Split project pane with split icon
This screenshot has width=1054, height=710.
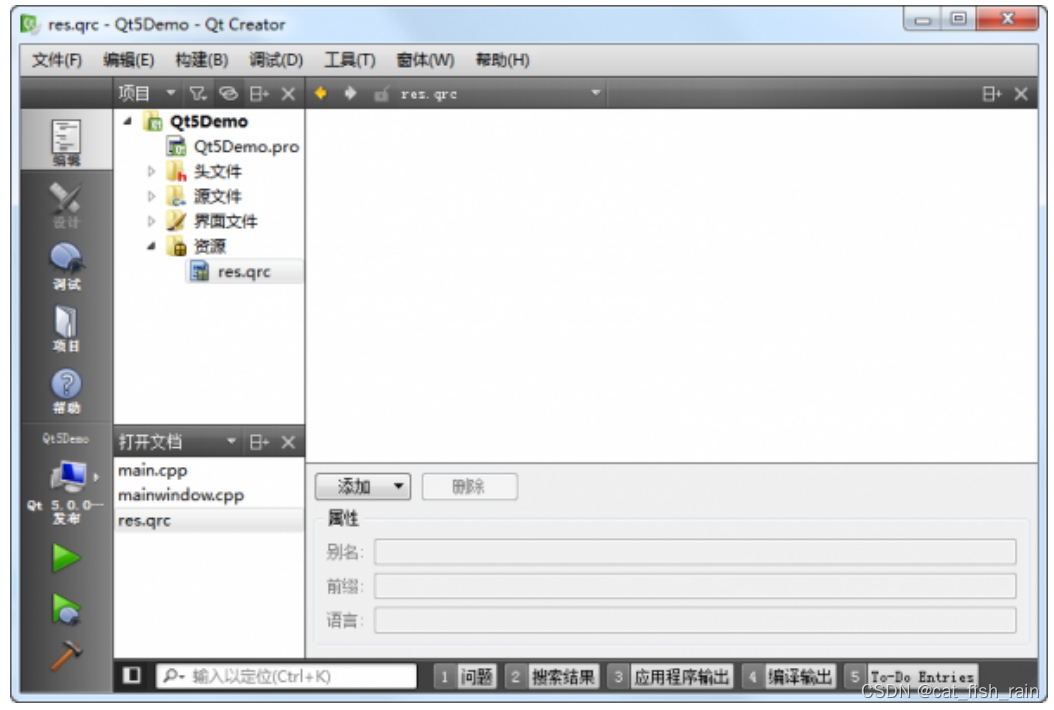(259, 93)
